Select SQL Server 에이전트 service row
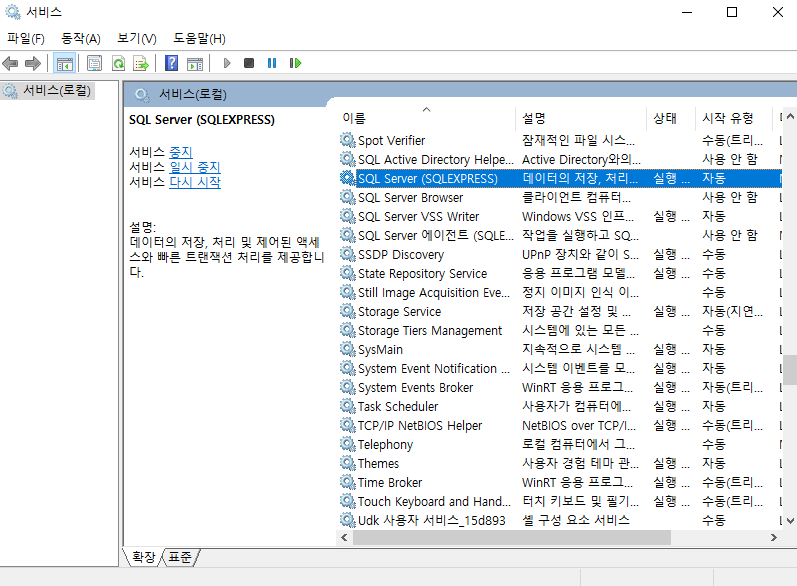The height and width of the screenshot is (586, 797). click(560, 235)
